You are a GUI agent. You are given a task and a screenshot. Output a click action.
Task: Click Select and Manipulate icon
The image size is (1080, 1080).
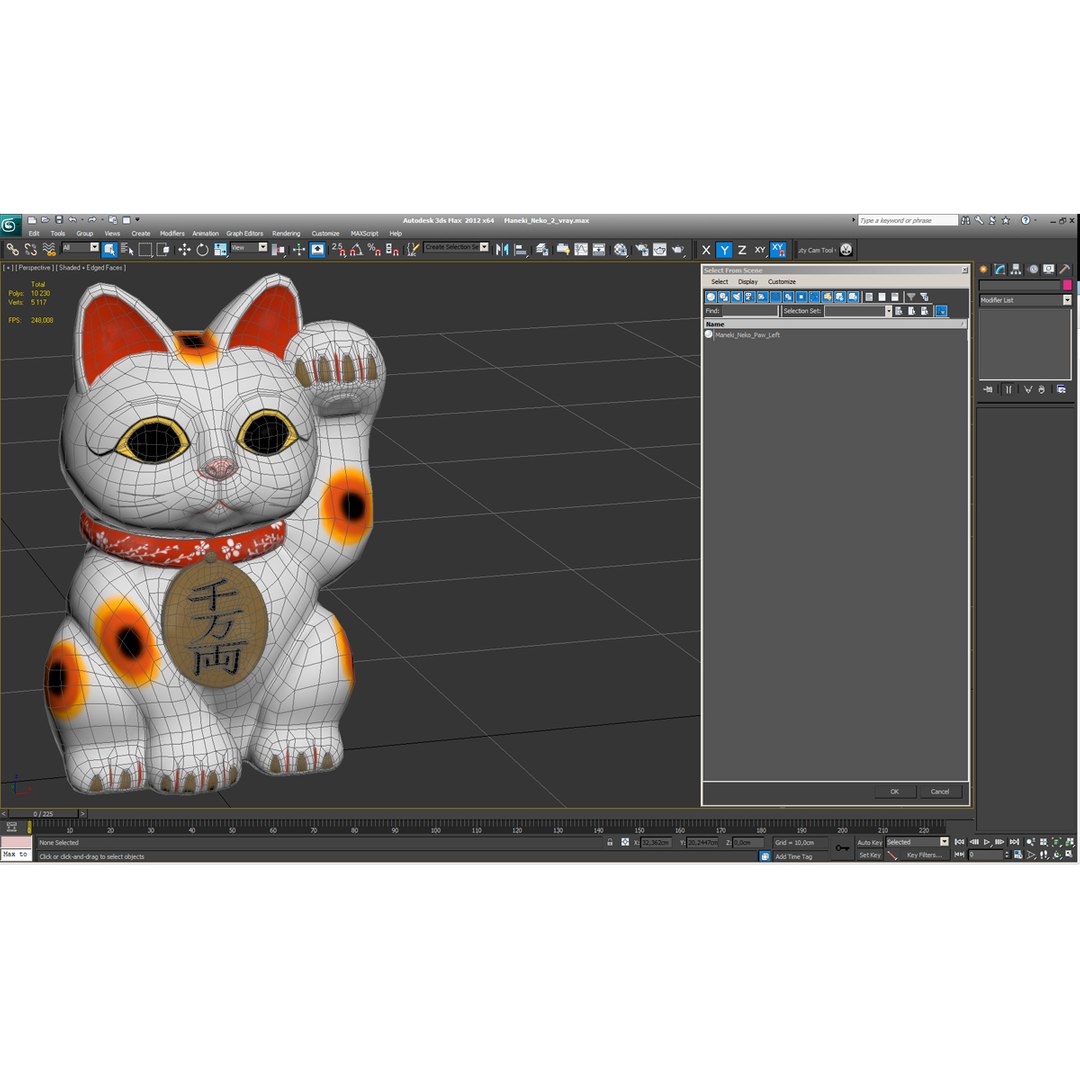click(x=298, y=249)
